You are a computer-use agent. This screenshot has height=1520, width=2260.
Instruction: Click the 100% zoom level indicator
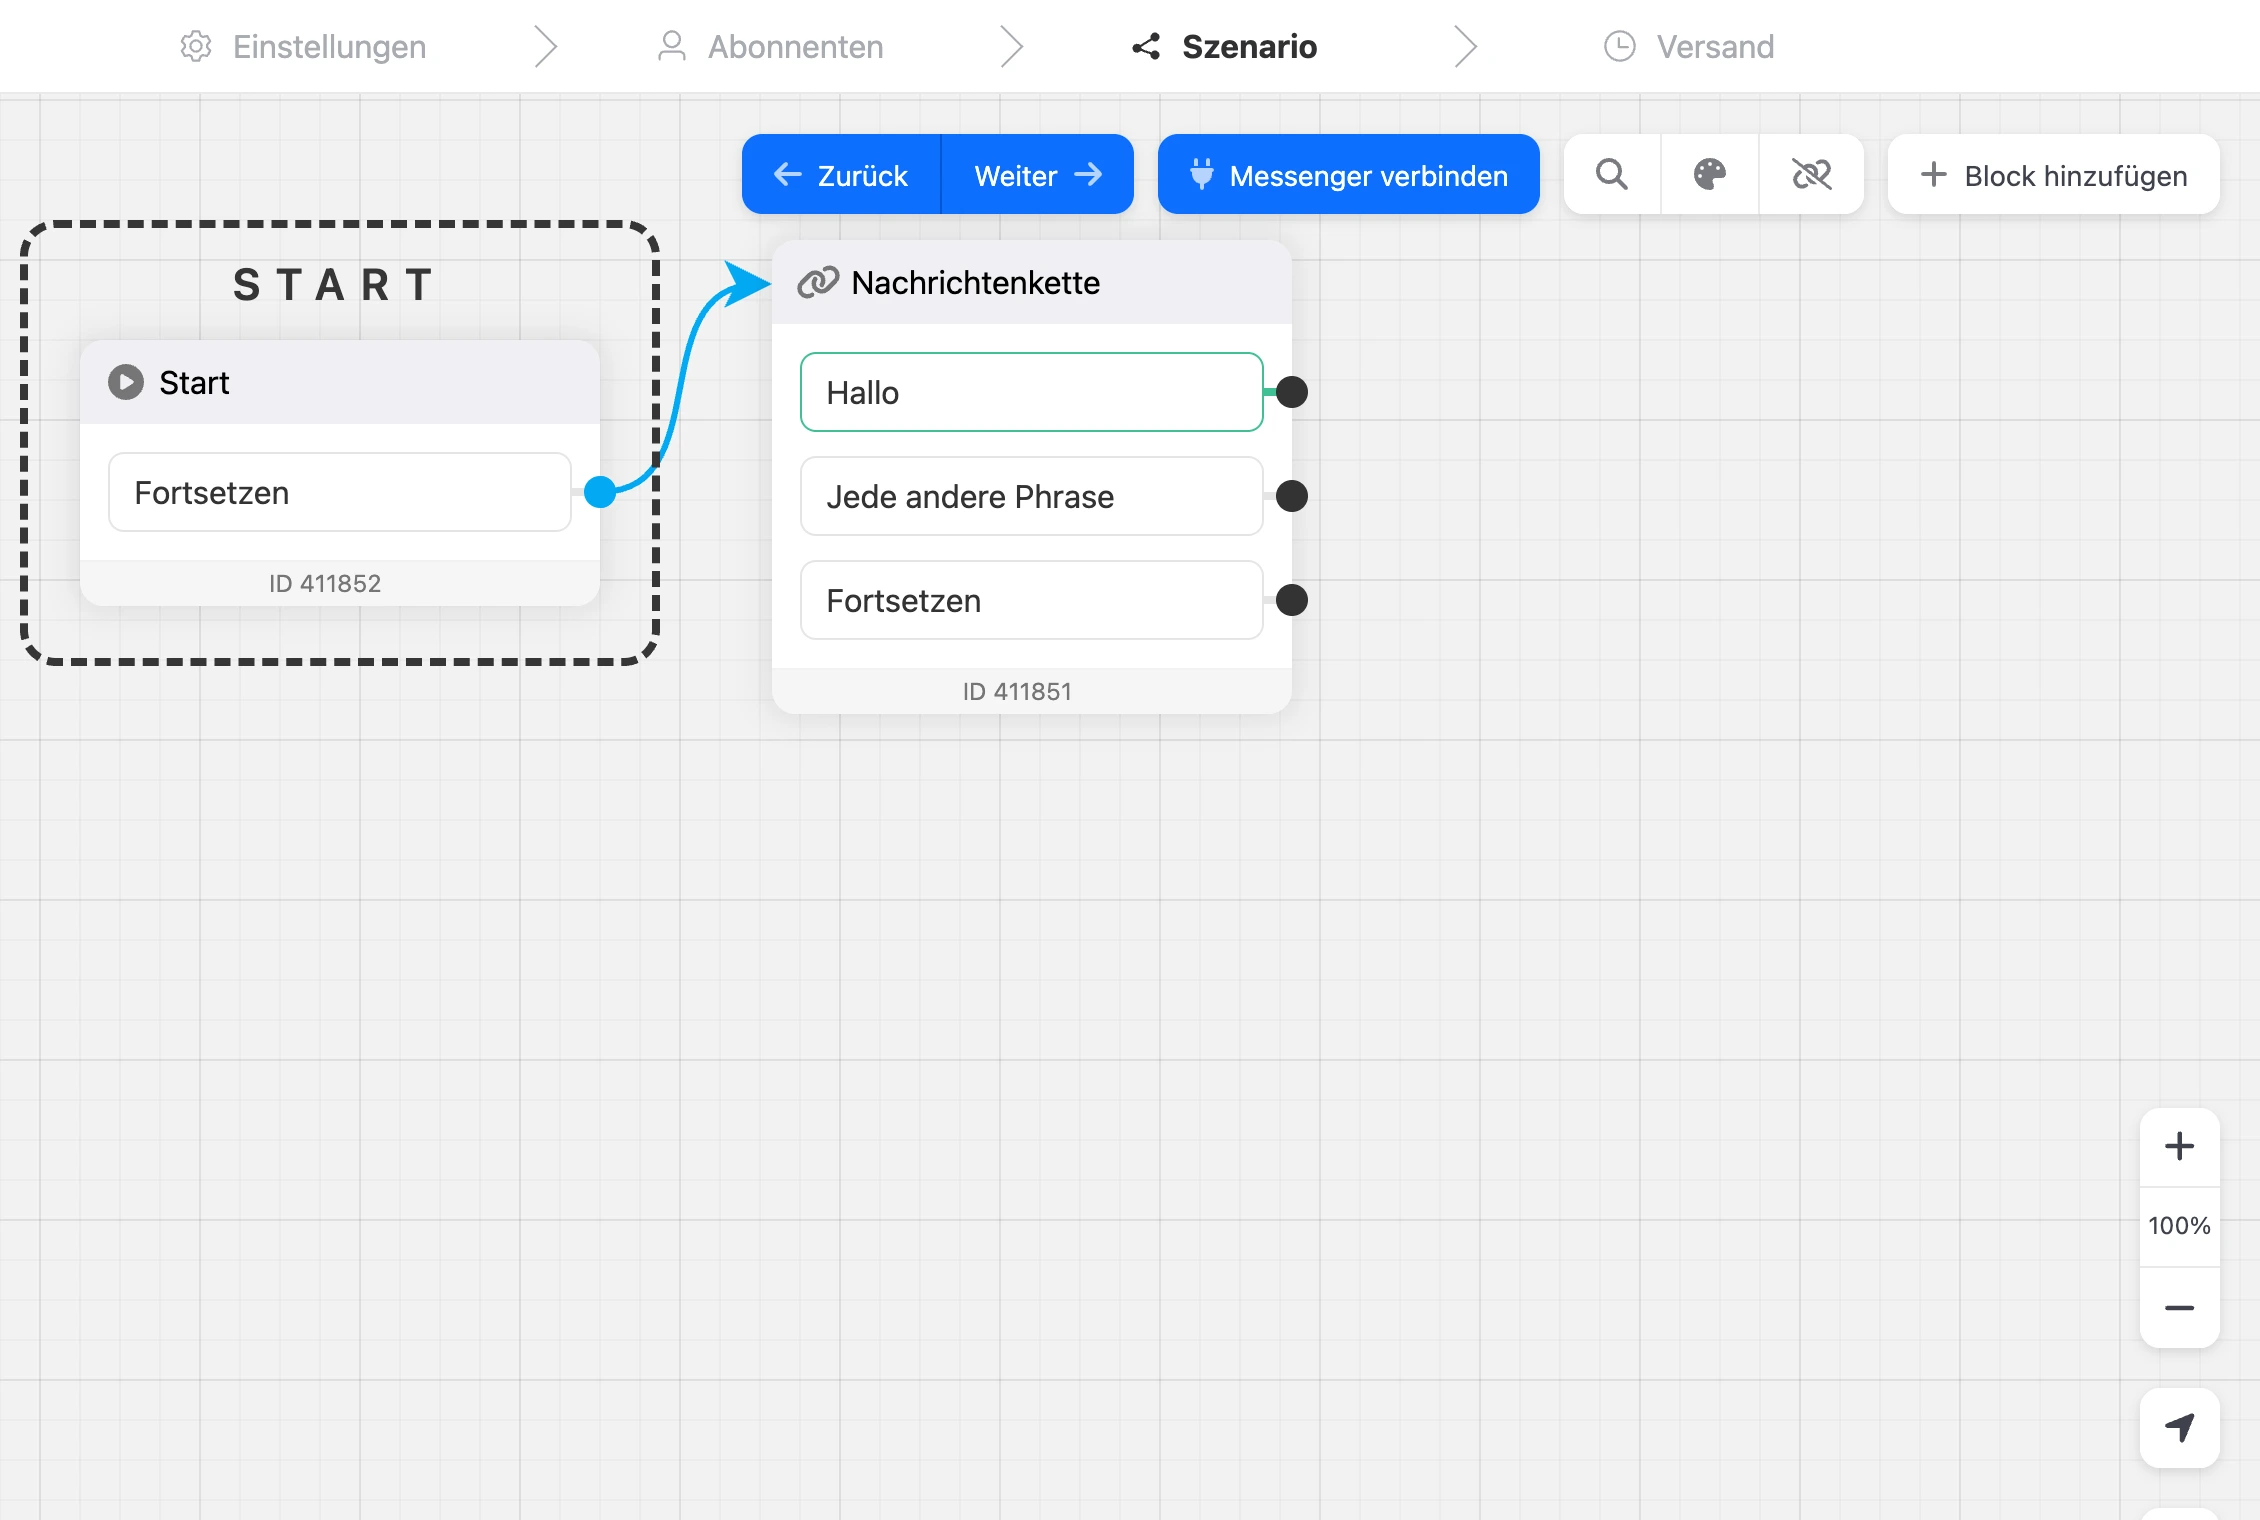click(2179, 1226)
